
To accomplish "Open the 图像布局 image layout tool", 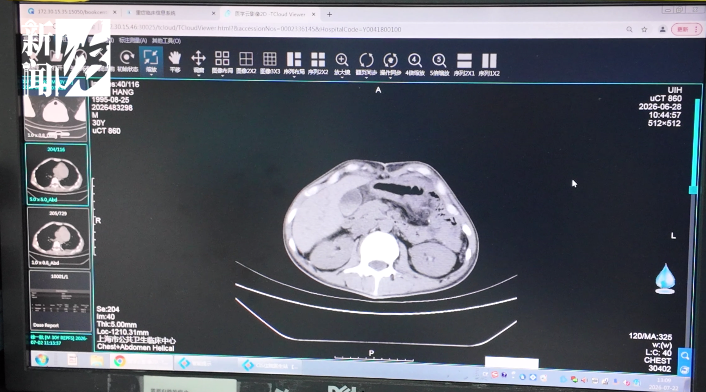I will [222, 62].
